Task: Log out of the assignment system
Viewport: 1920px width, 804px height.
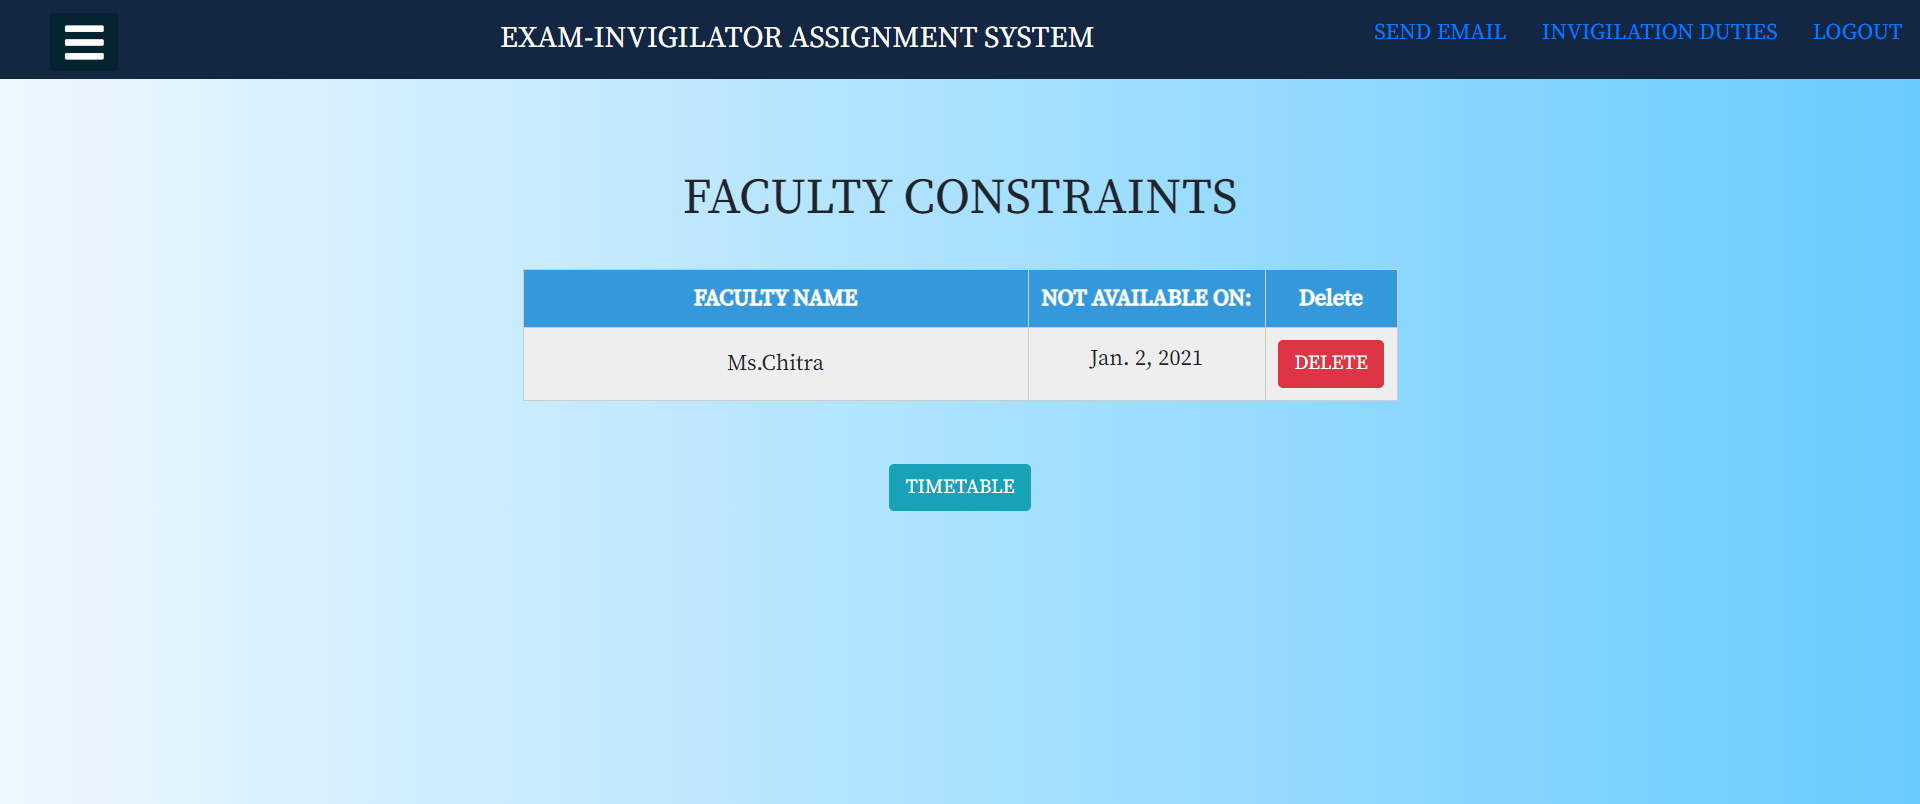Action: tap(1857, 31)
